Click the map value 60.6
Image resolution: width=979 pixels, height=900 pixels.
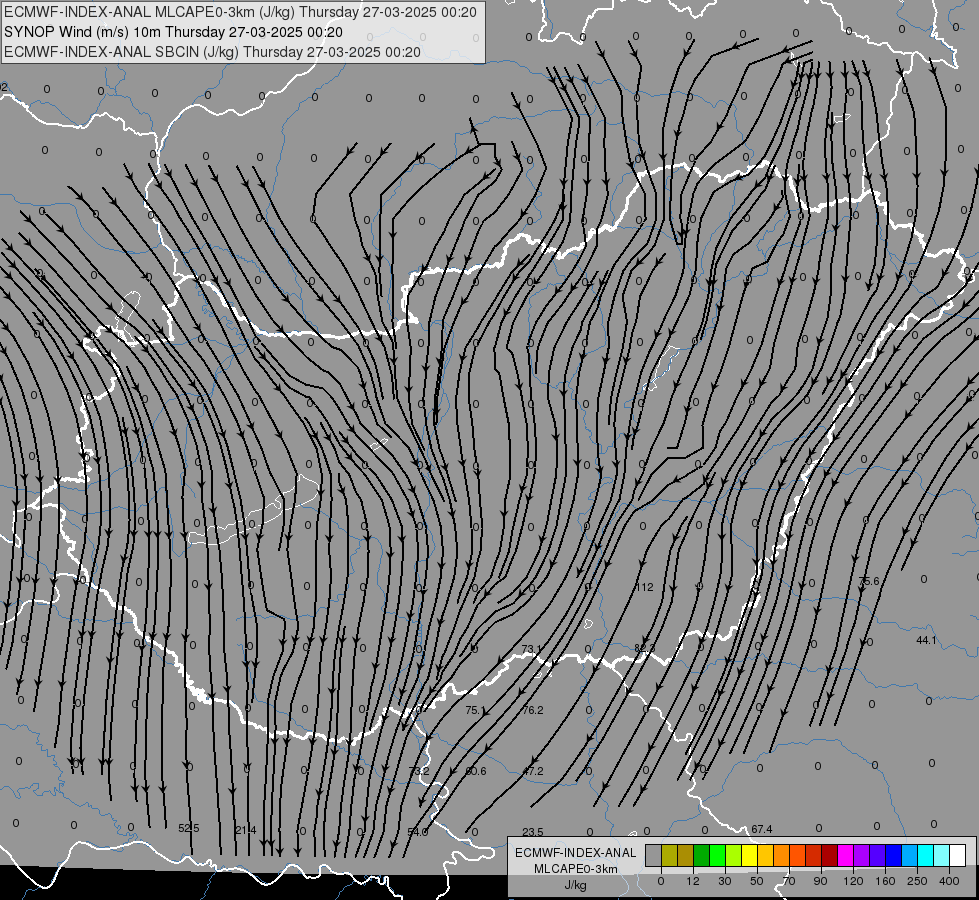(476, 771)
